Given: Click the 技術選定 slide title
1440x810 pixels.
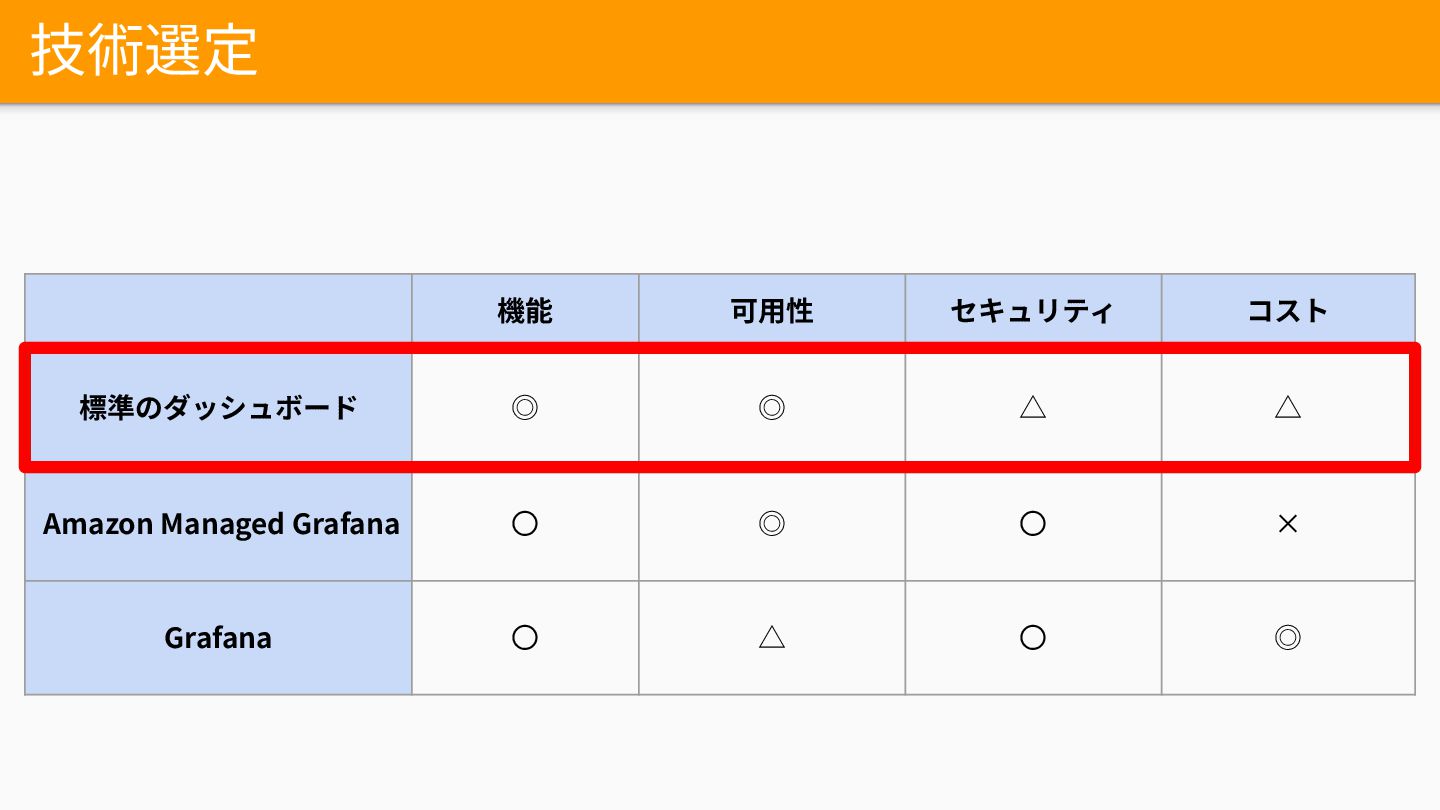Looking at the screenshot, I should 144,50.
